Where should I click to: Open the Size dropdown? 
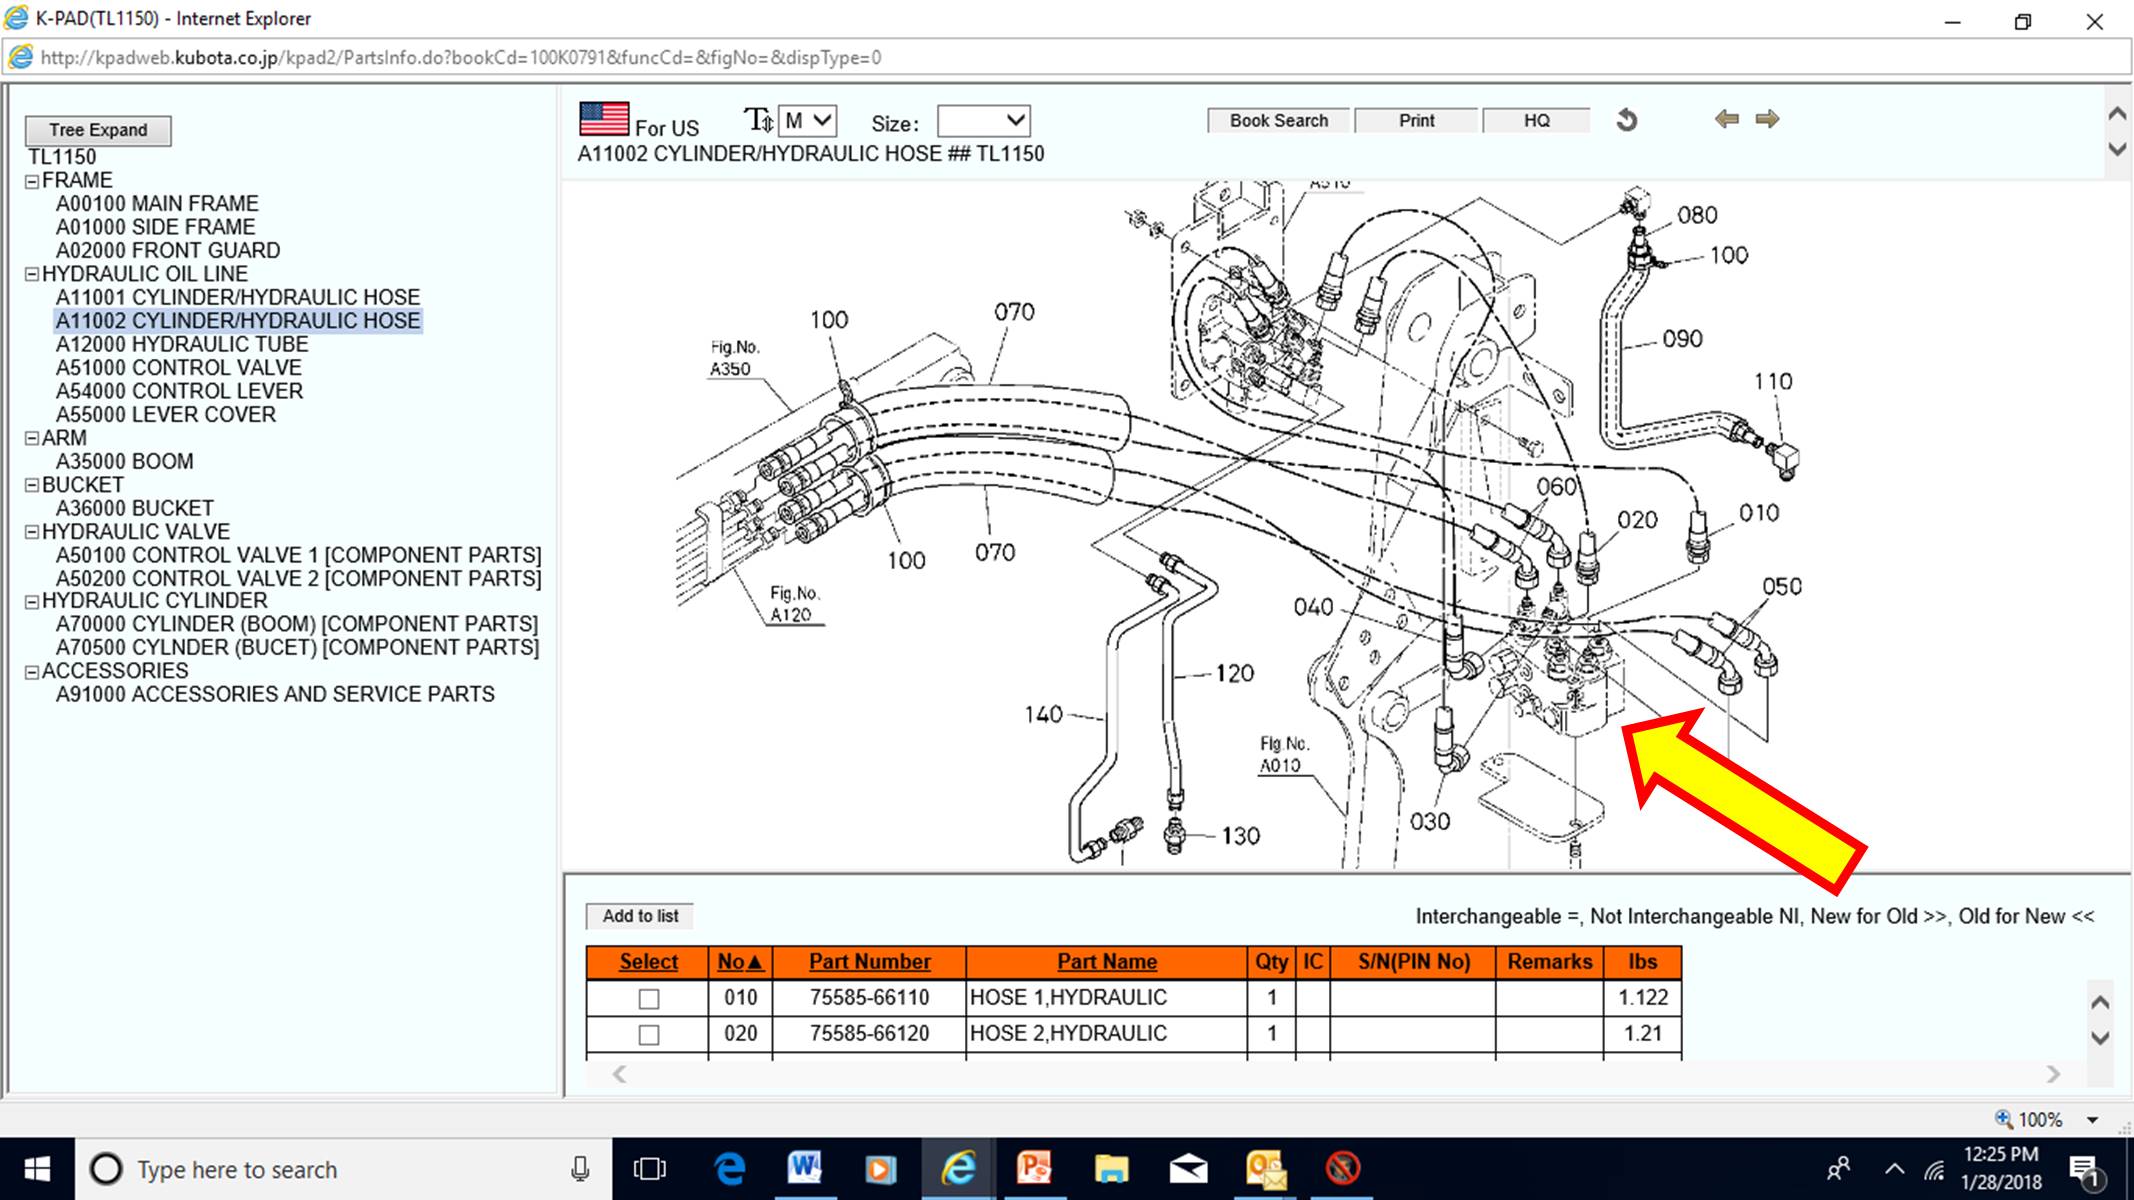click(x=983, y=121)
